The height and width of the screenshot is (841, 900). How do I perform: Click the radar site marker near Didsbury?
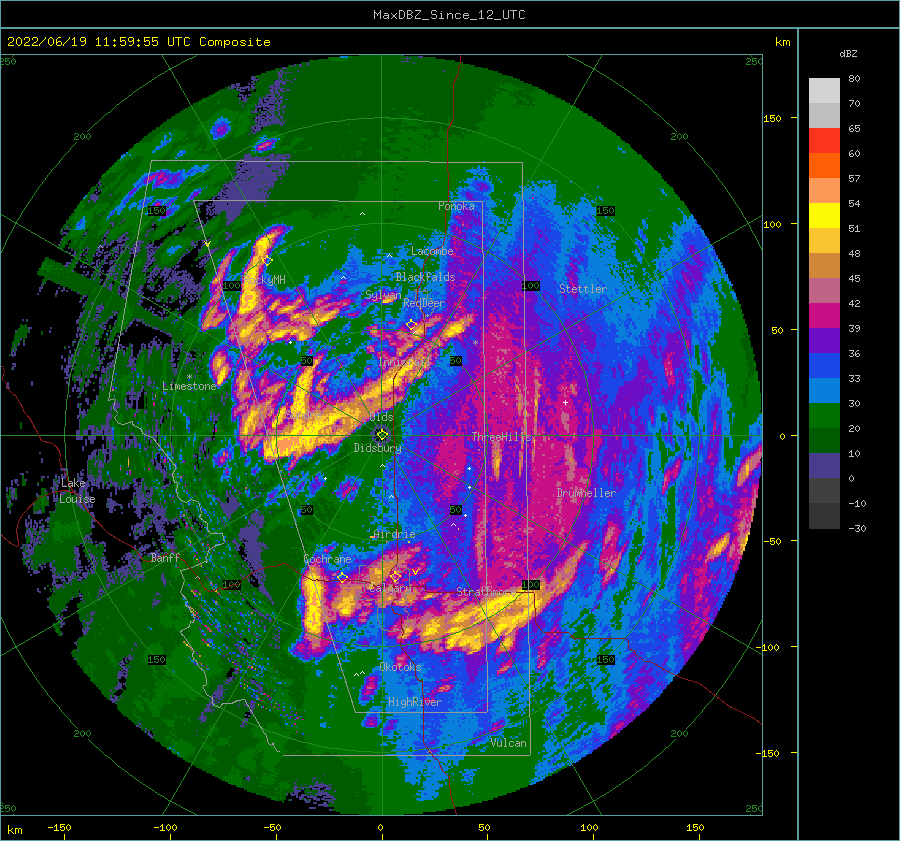click(382, 435)
